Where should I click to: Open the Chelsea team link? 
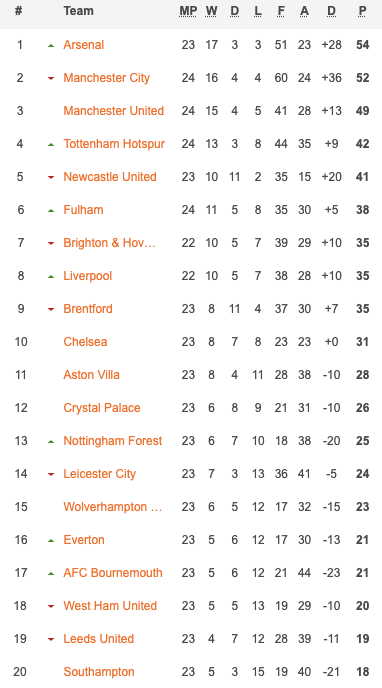pyautogui.click(x=85, y=341)
